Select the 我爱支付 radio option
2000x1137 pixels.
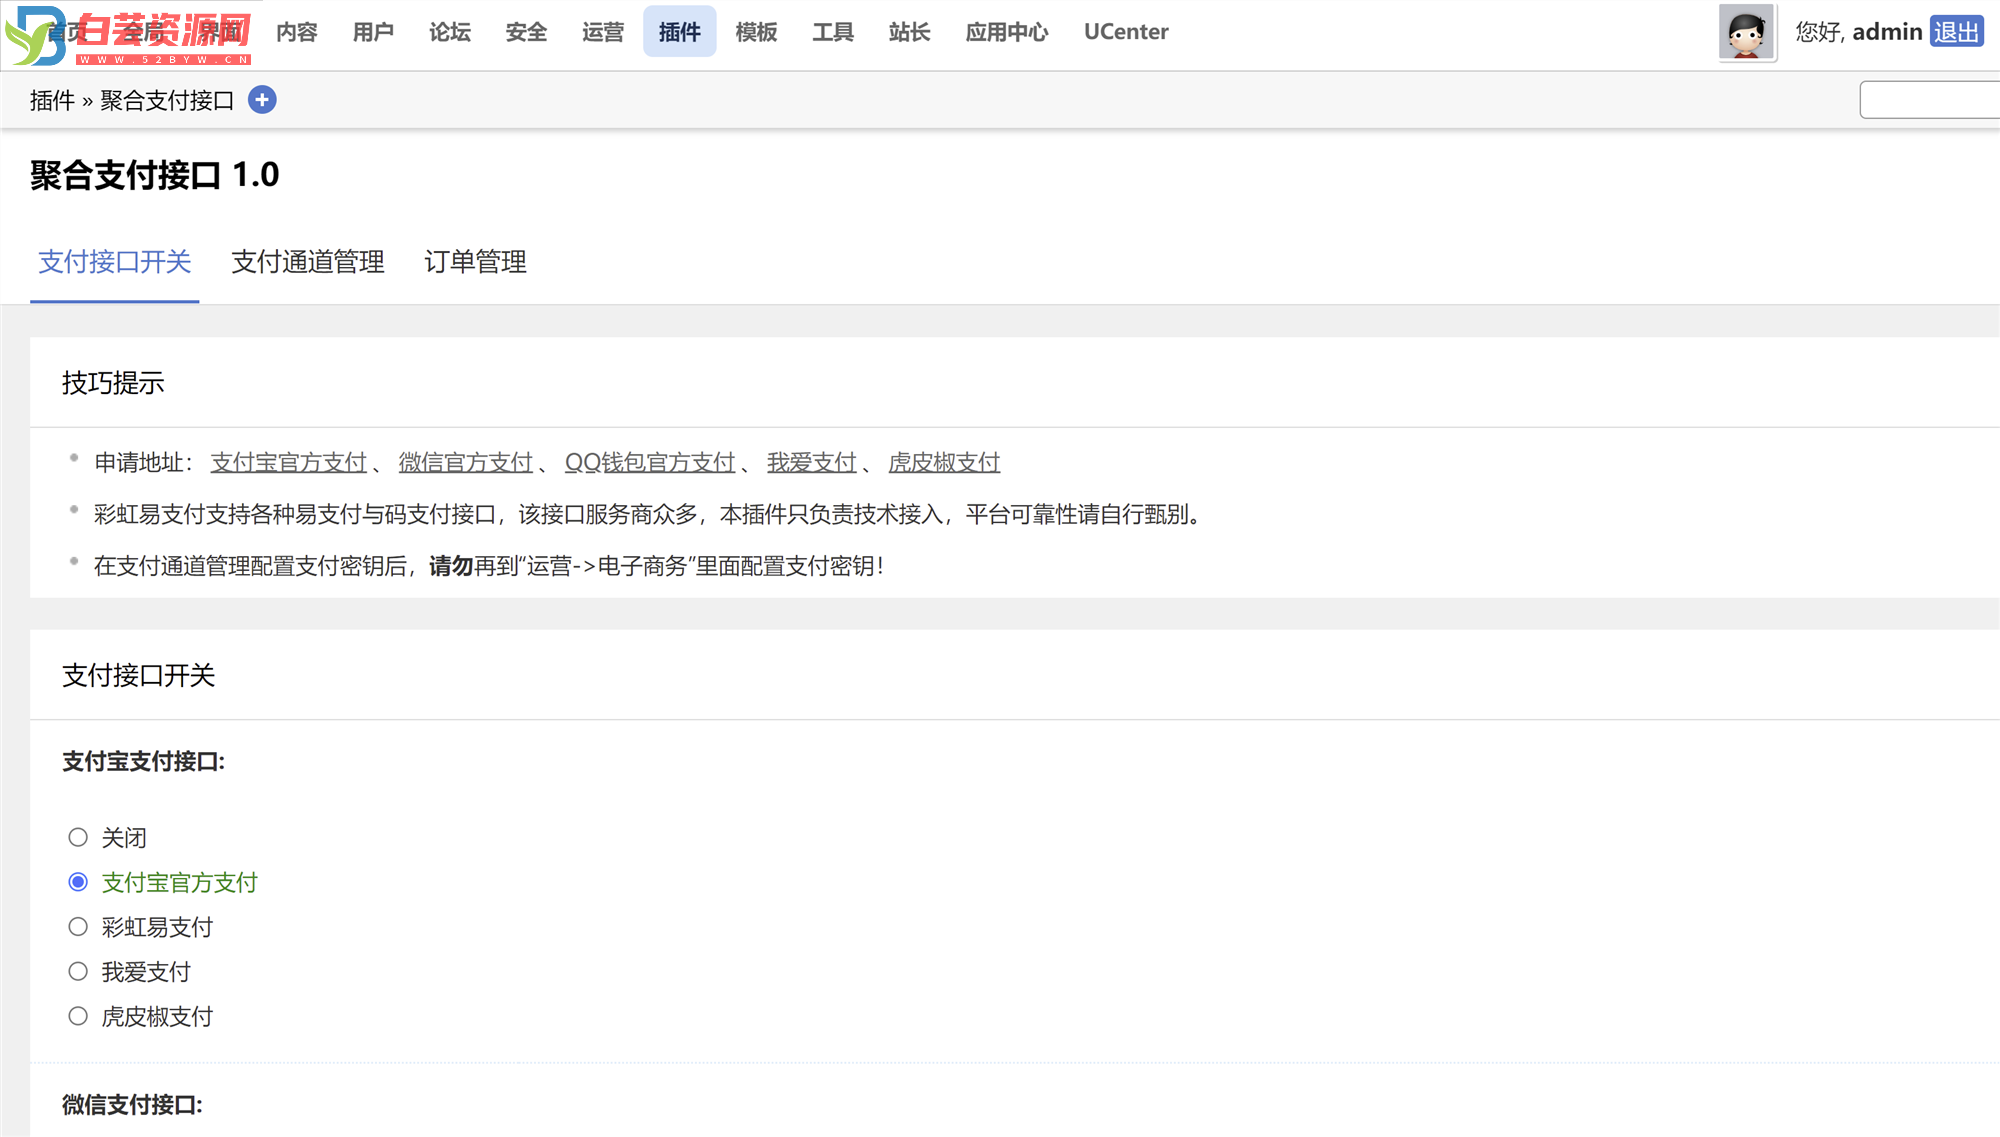pos(78,971)
